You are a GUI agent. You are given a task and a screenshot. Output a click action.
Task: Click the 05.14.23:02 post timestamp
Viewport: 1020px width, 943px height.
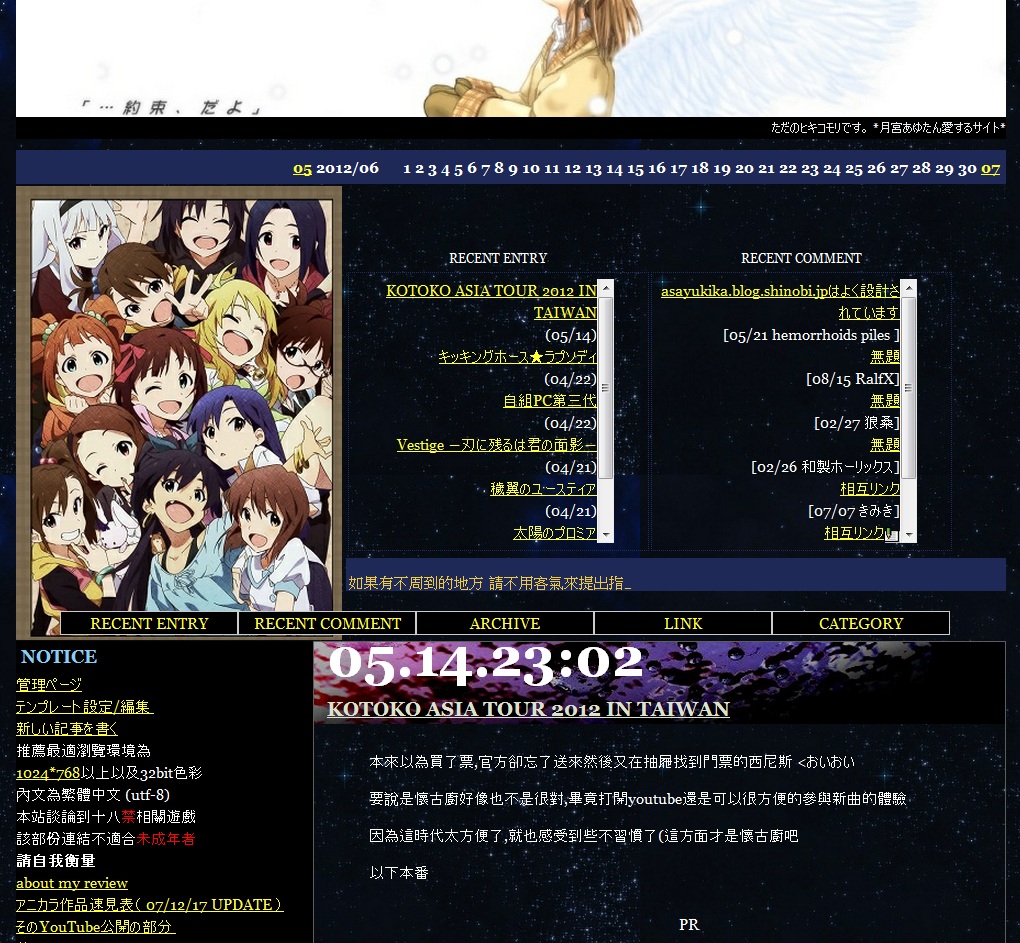[486, 663]
